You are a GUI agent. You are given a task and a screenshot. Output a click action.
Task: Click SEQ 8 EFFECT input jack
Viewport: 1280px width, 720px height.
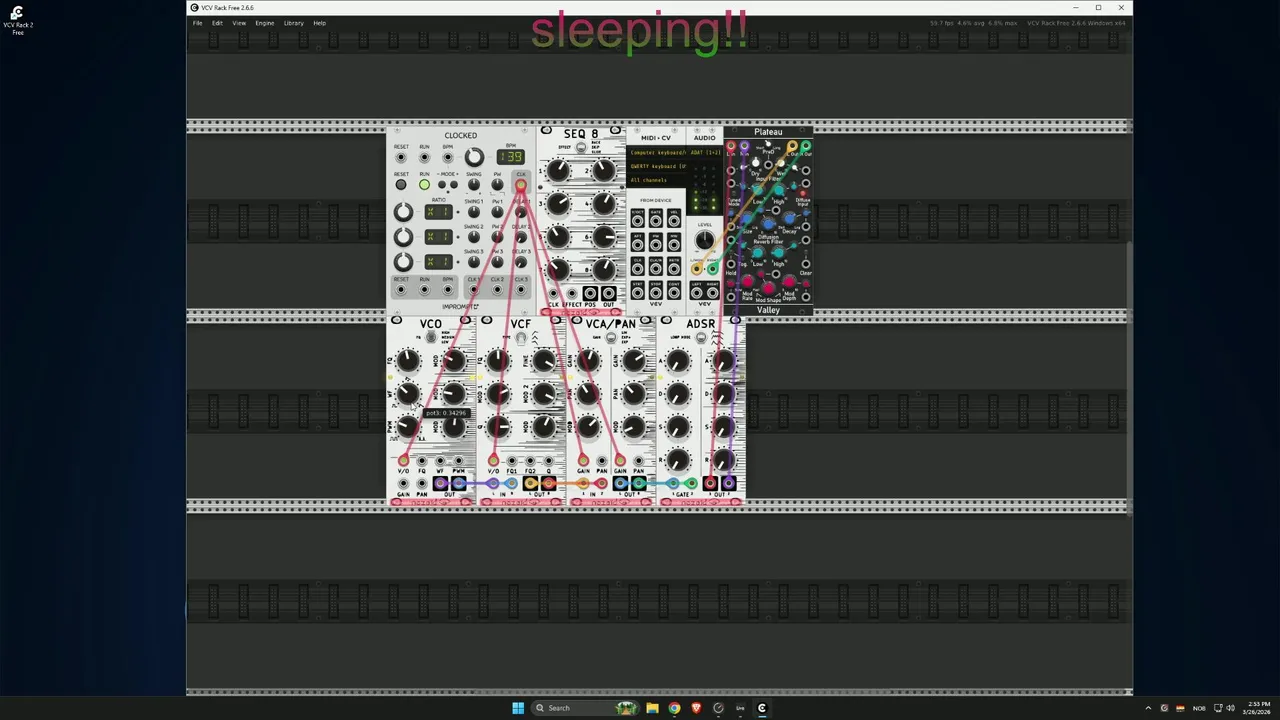click(x=571, y=293)
